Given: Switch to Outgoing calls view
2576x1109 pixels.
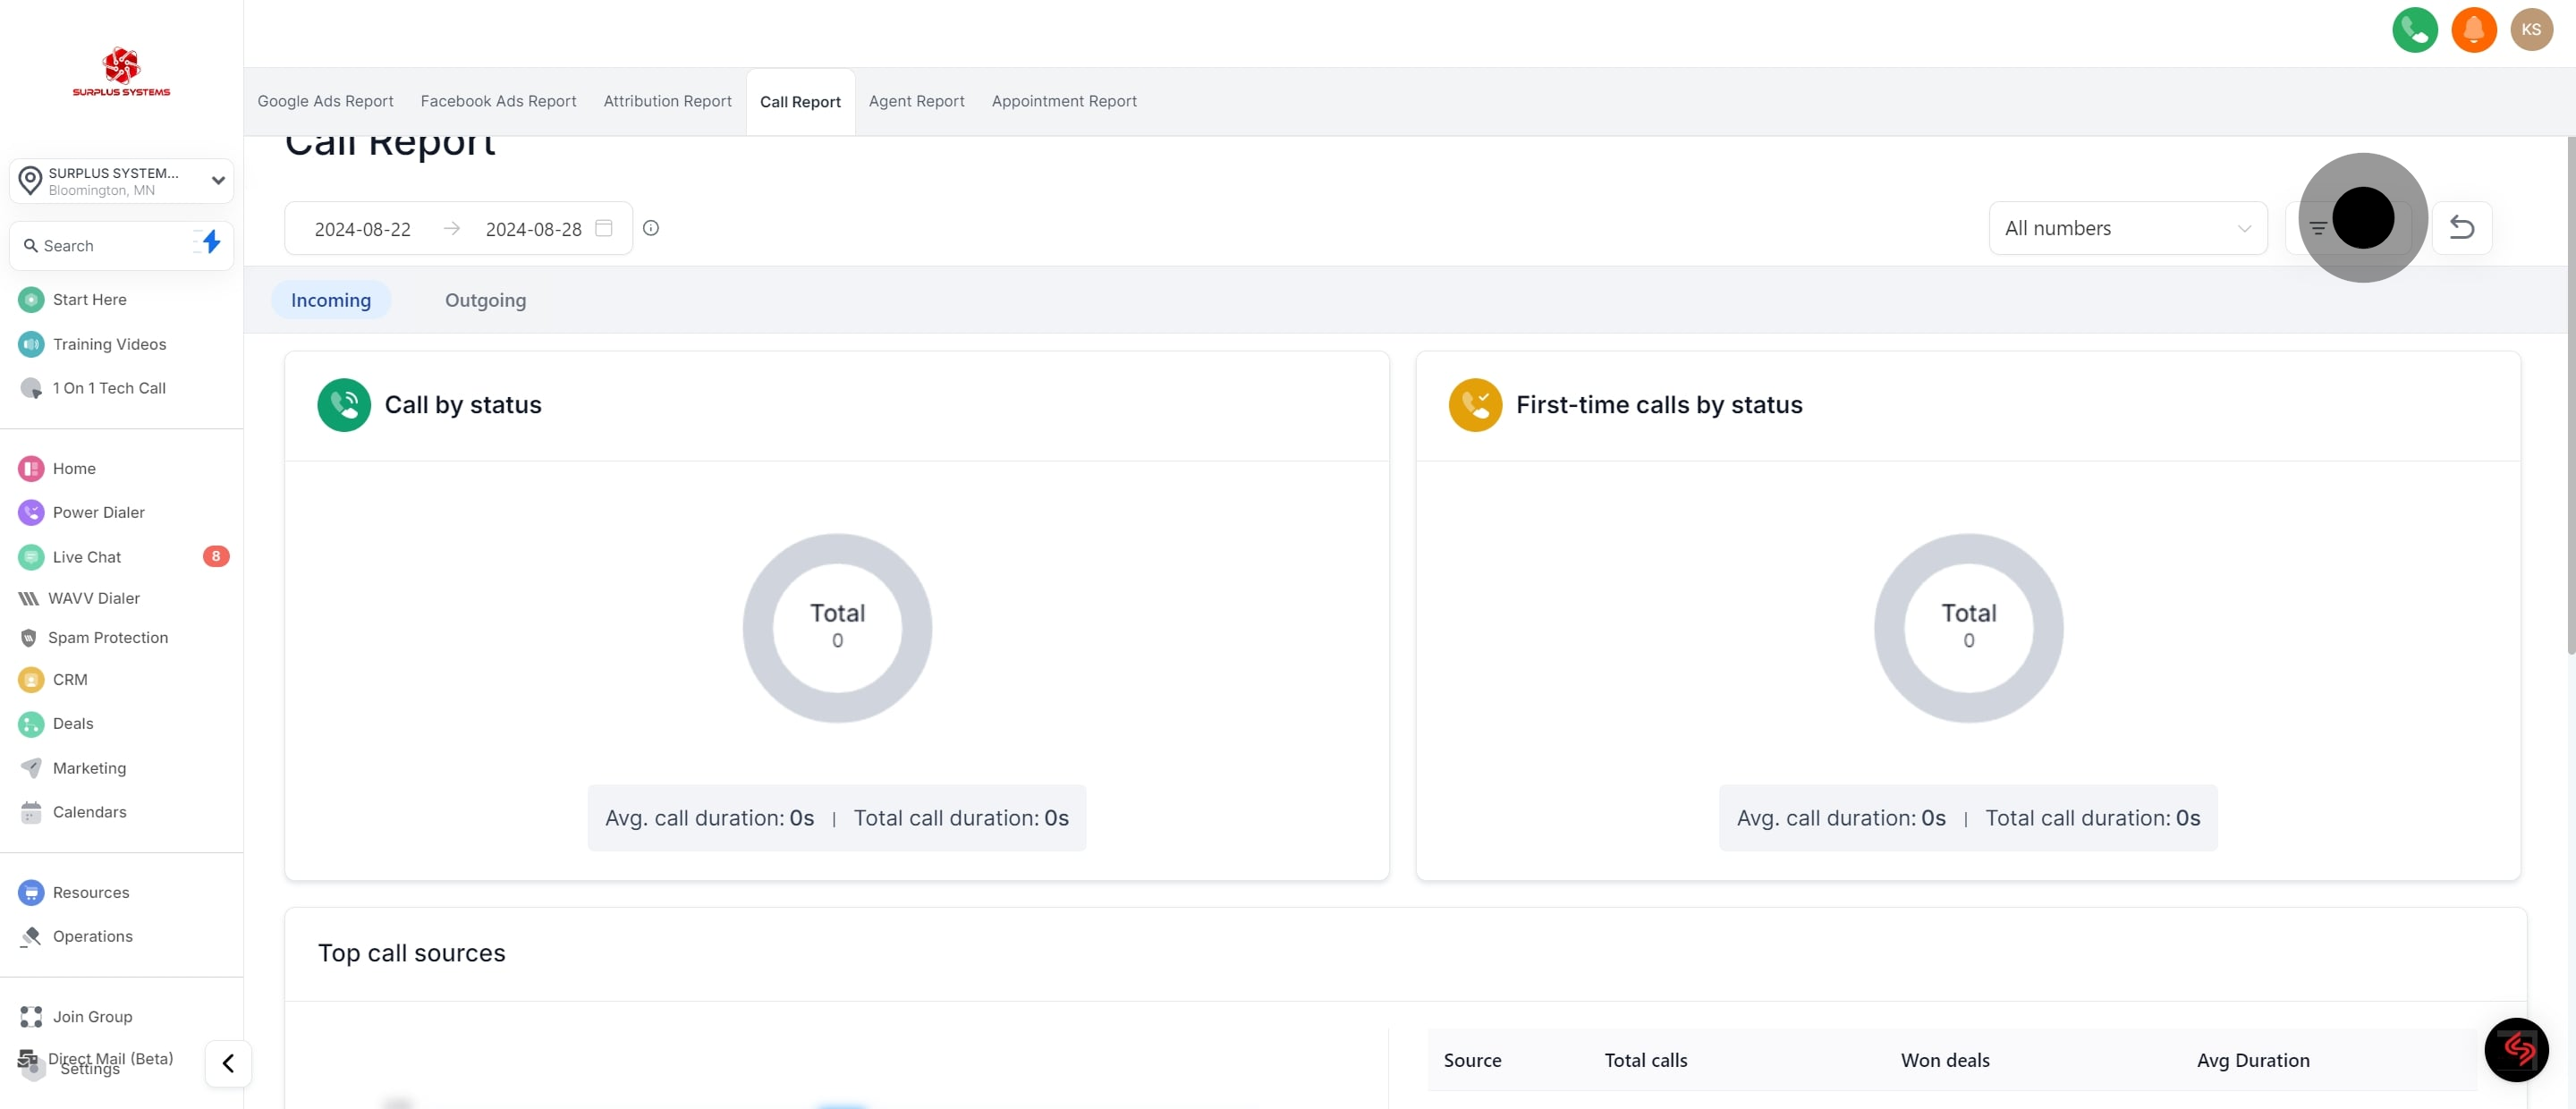Looking at the screenshot, I should click(x=485, y=300).
